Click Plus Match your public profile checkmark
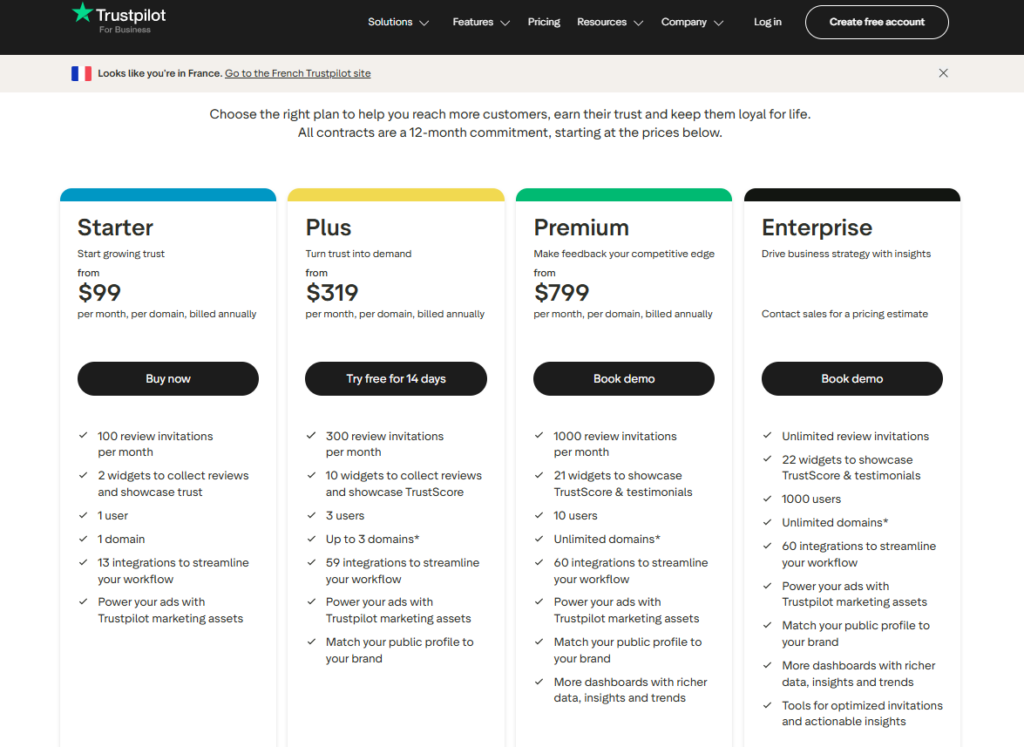The width and height of the screenshot is (1024, 747). (x=312, y=642)
